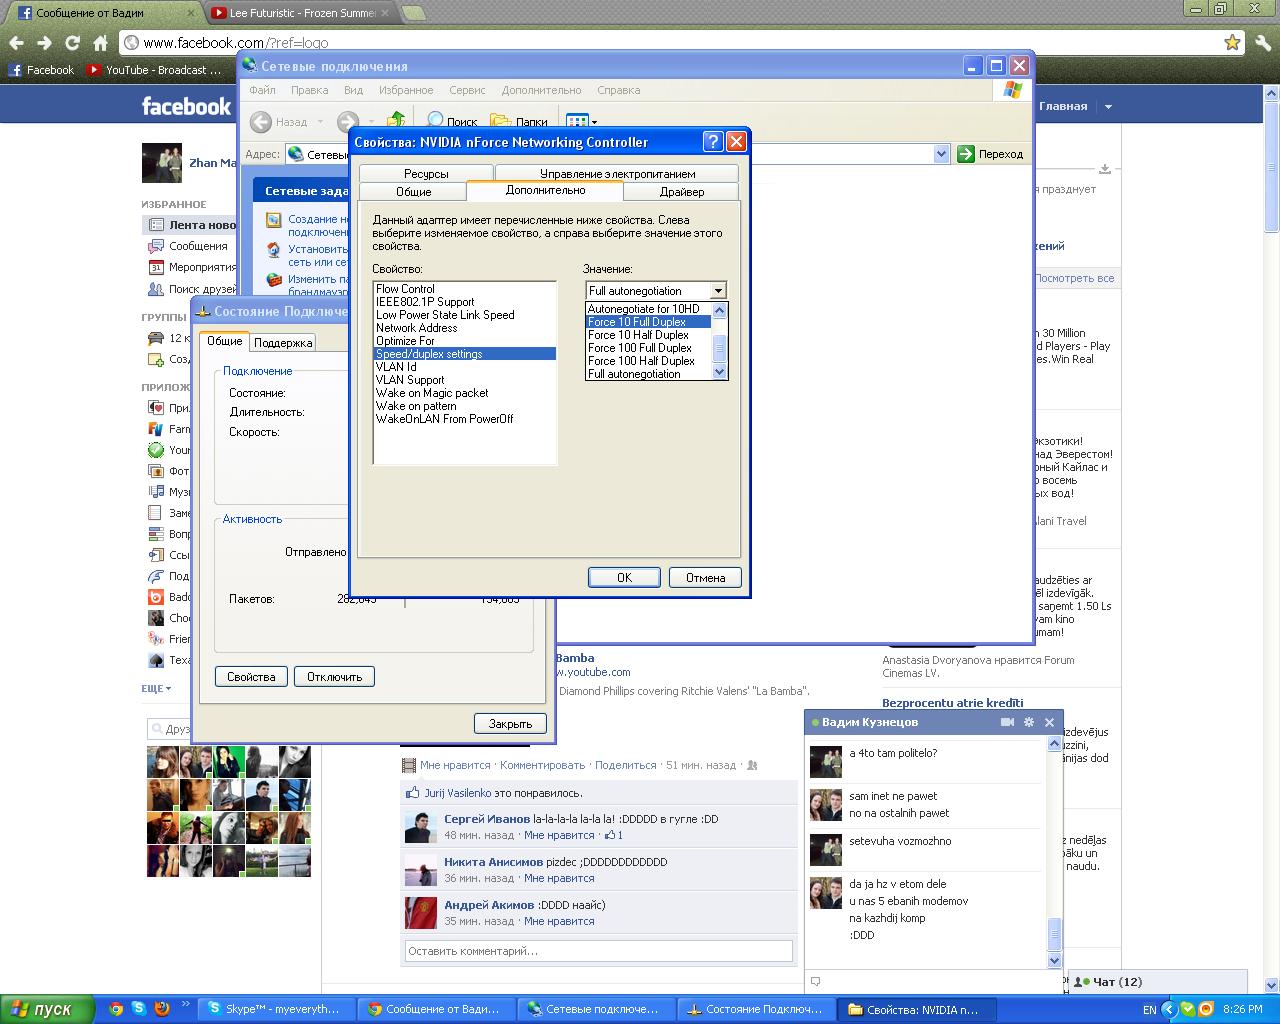Switch to Драйвер tab
1280x1024 pixels.
coord(682,191)
